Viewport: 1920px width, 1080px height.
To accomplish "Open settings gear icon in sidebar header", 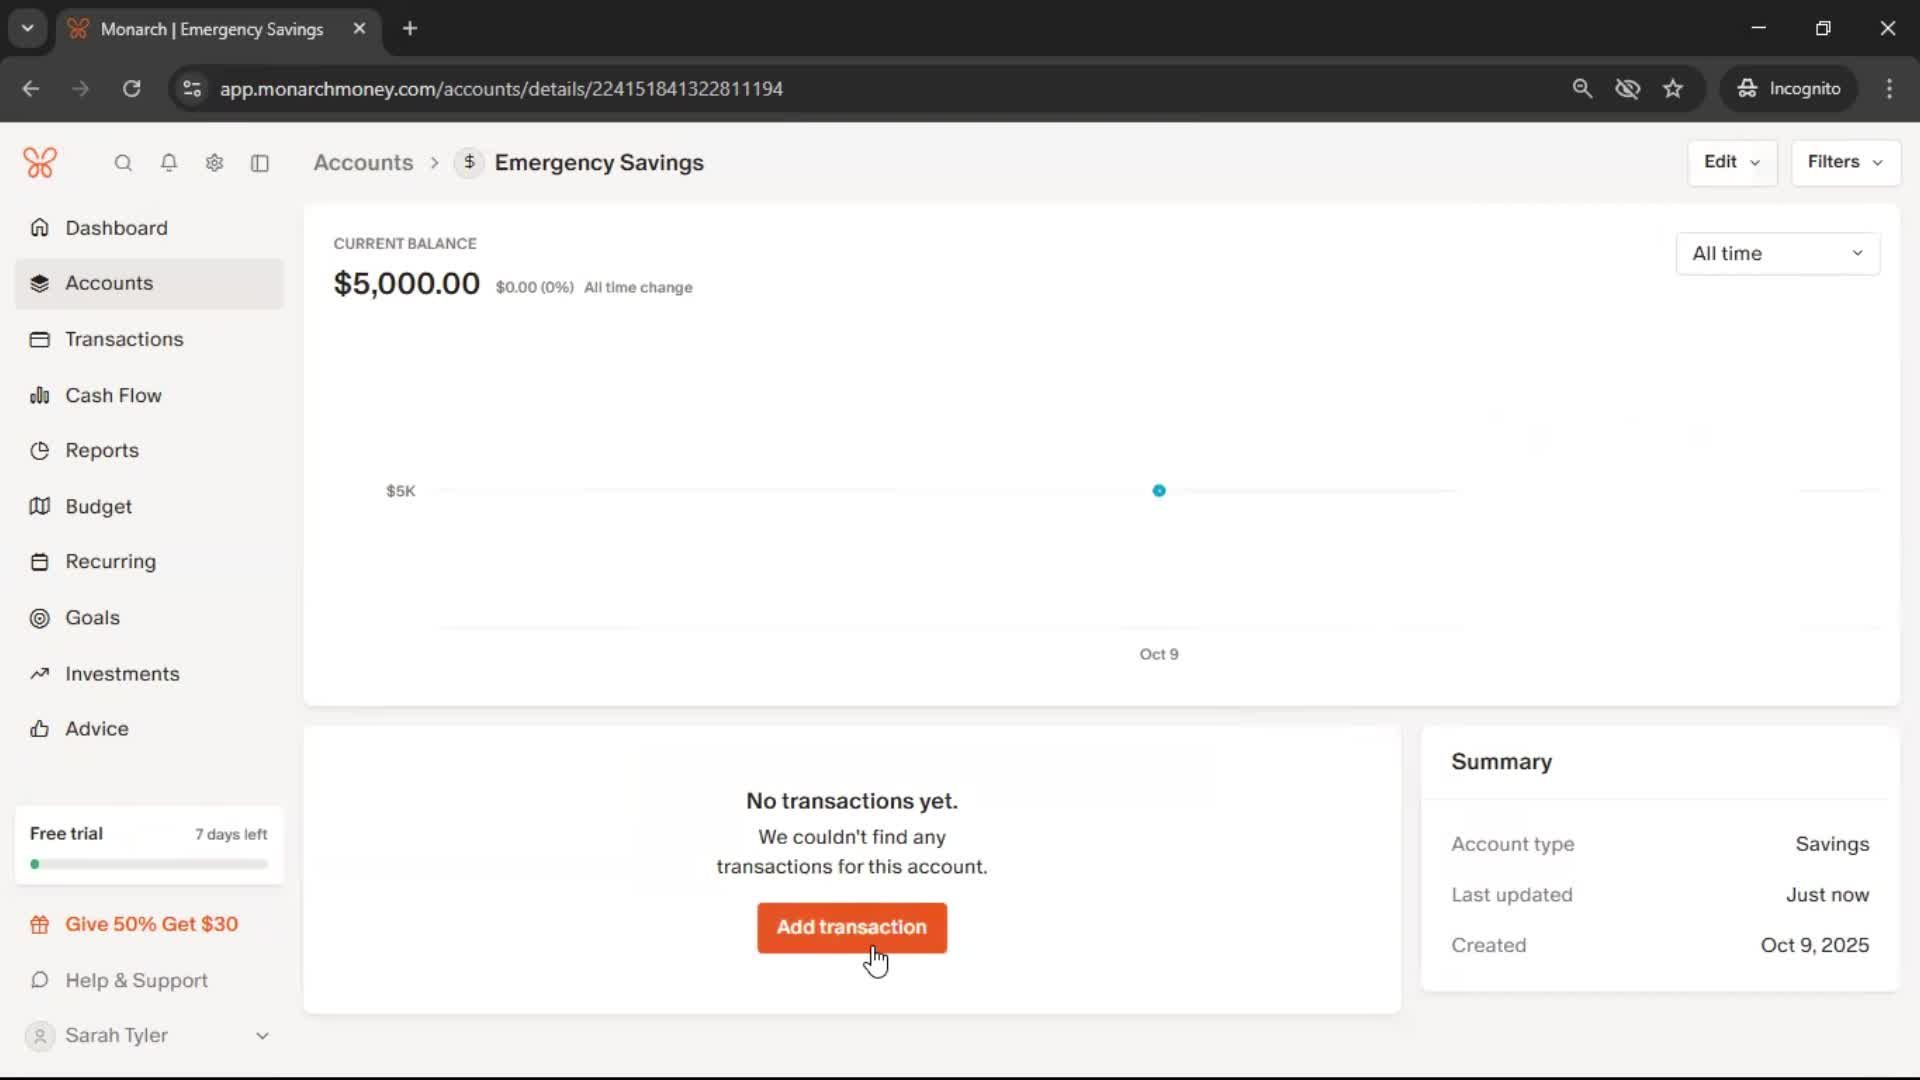I will 214,163.
